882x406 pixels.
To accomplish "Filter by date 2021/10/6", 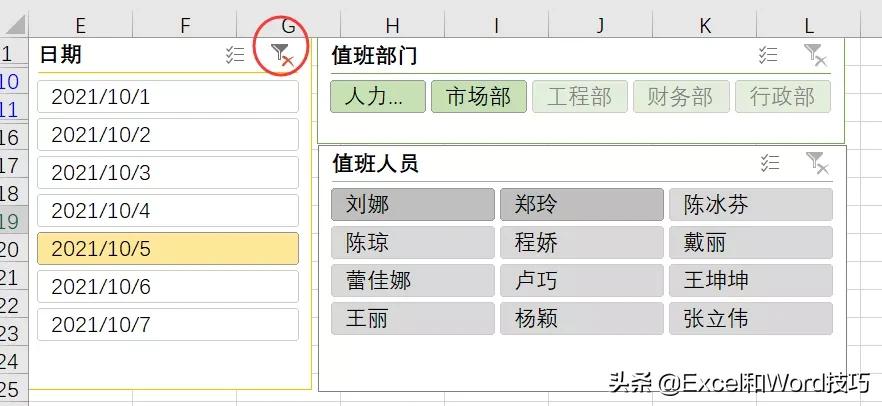I will tap(168, 286).
